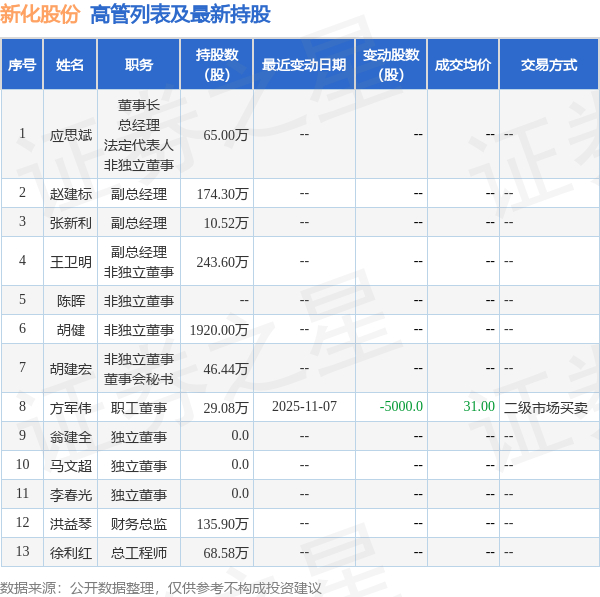Viewport: 600px width, 597px height.
Task: Select the 序号 column header
Action: (x=22, y=65)
